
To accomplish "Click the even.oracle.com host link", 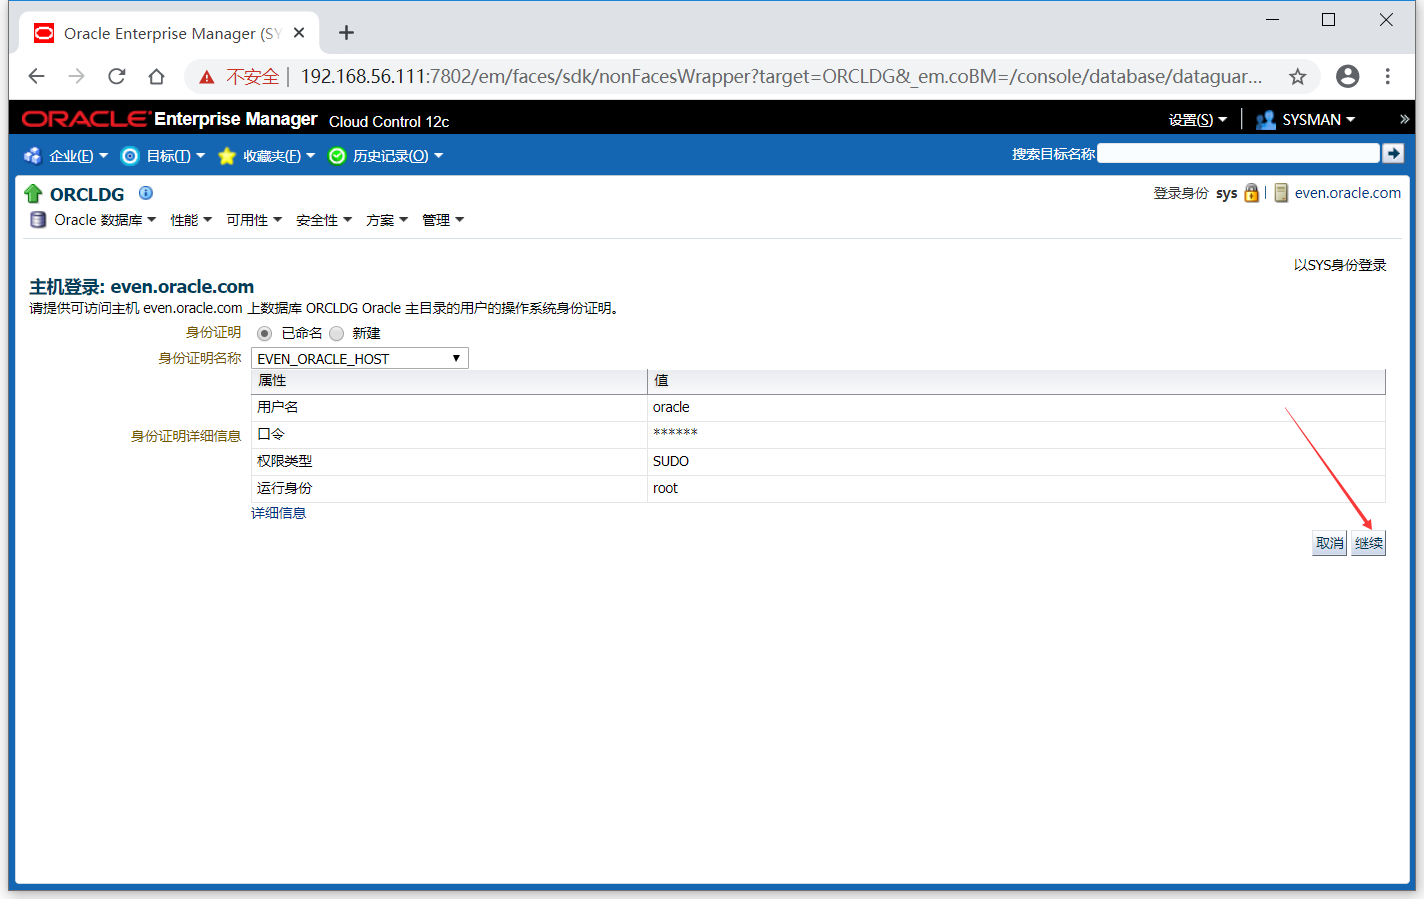I will pyautogui.click(x=1348, y=193).
